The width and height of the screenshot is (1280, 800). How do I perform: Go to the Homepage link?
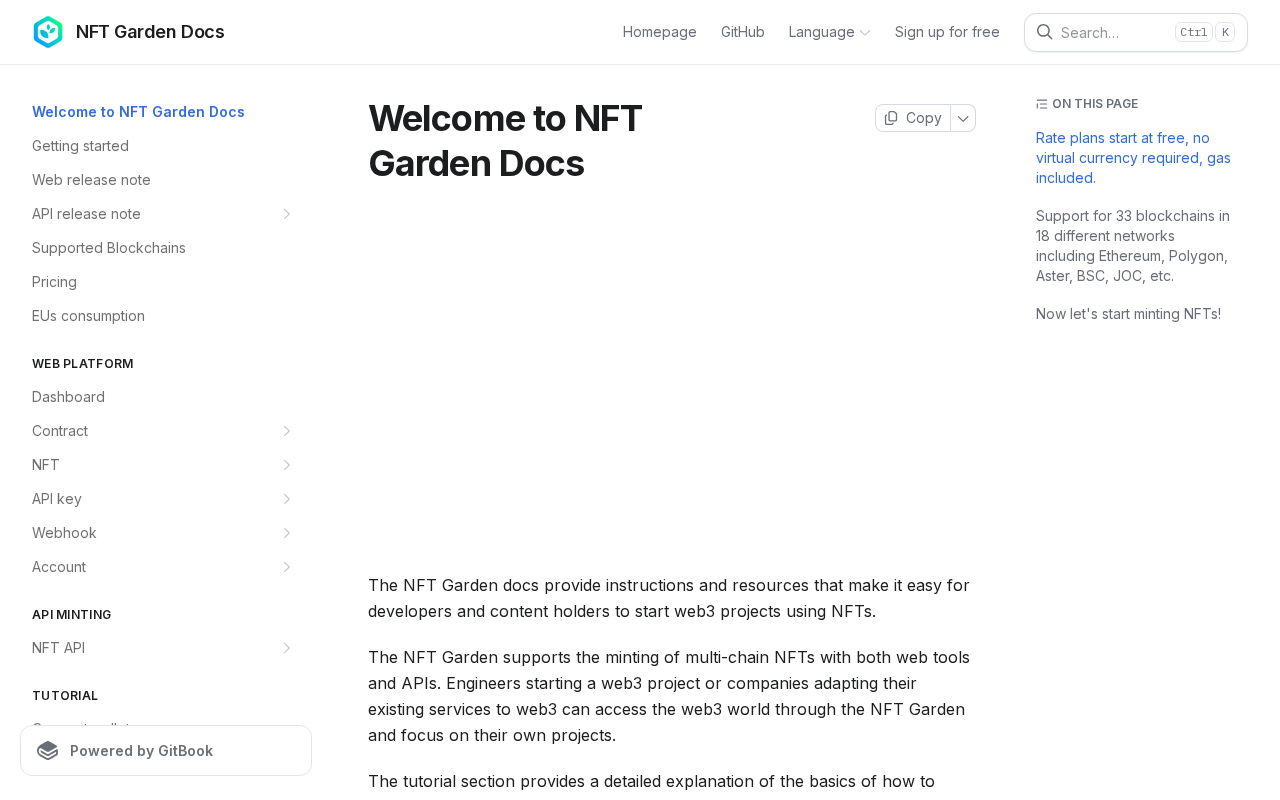660,32
